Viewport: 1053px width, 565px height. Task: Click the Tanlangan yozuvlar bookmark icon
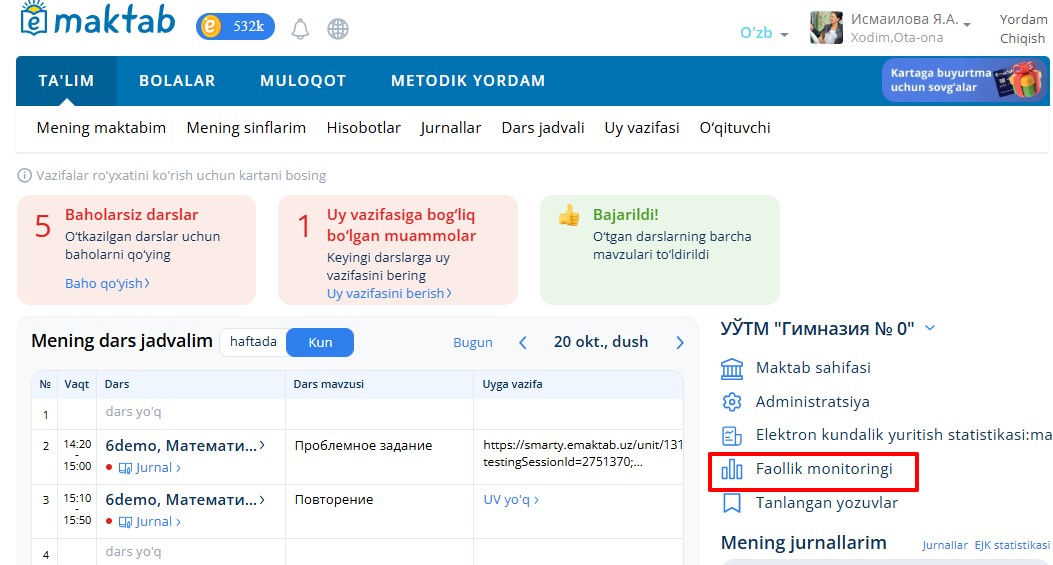[732, 503]
